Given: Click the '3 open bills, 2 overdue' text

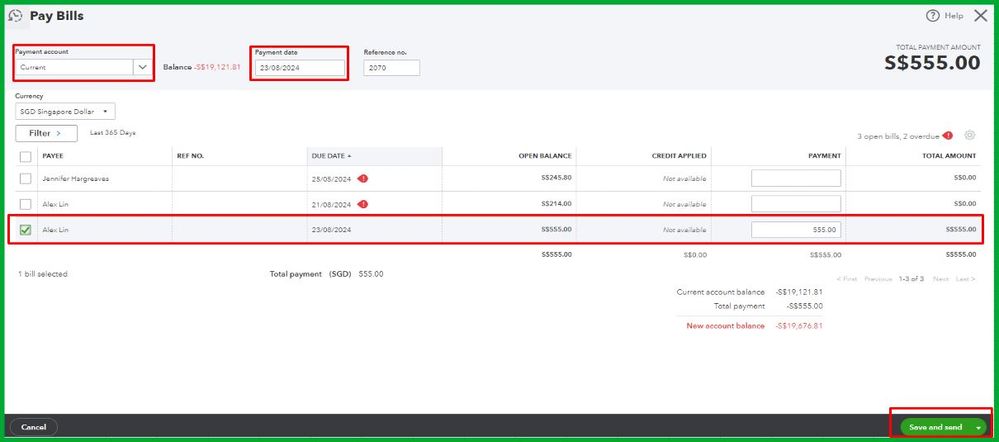Looking at the screenshot, I should point(897,136).
